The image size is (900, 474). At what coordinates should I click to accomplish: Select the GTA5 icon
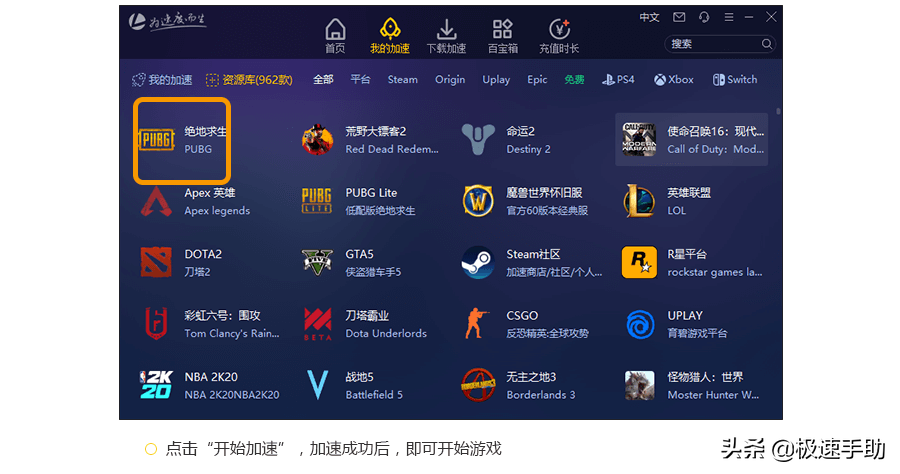[x=317, y=262]
